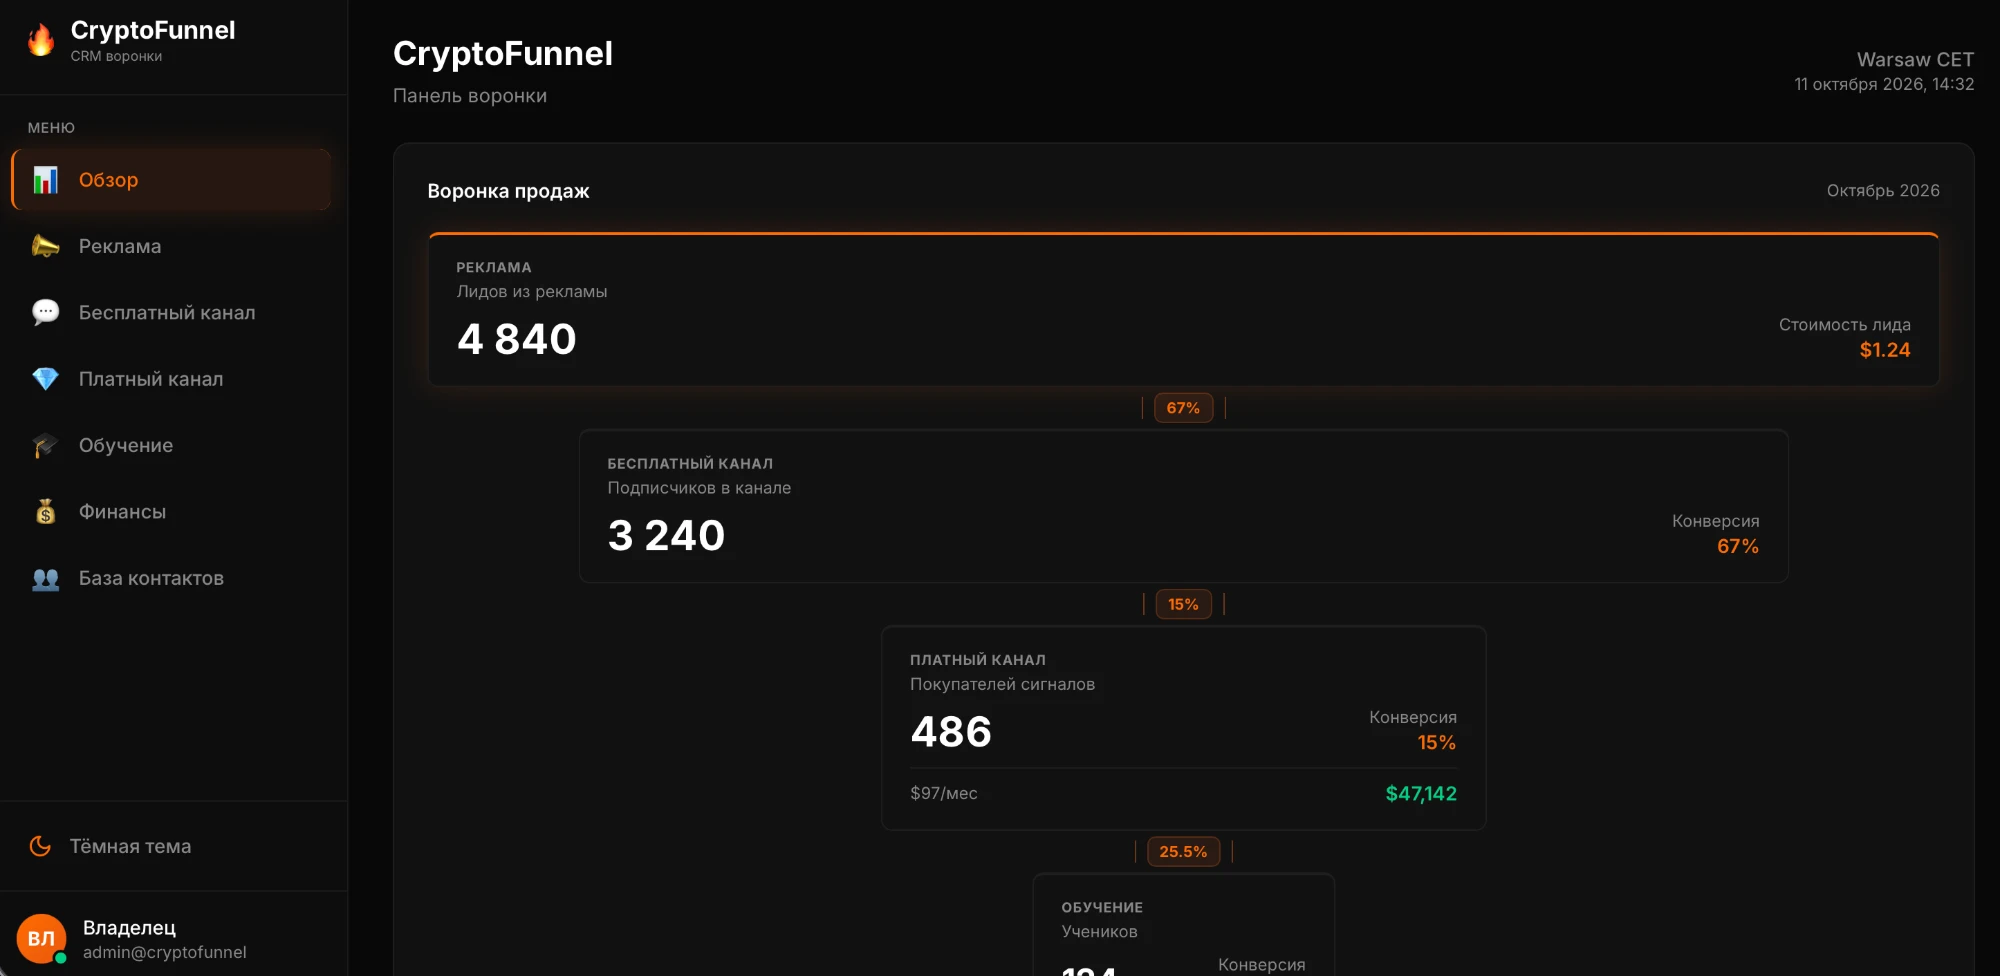Image resolution: width=2000 pixels, height=976 pixels.
Task: Click the speech bubble icon for Бесплатный канал
Action: coord(45,312)
